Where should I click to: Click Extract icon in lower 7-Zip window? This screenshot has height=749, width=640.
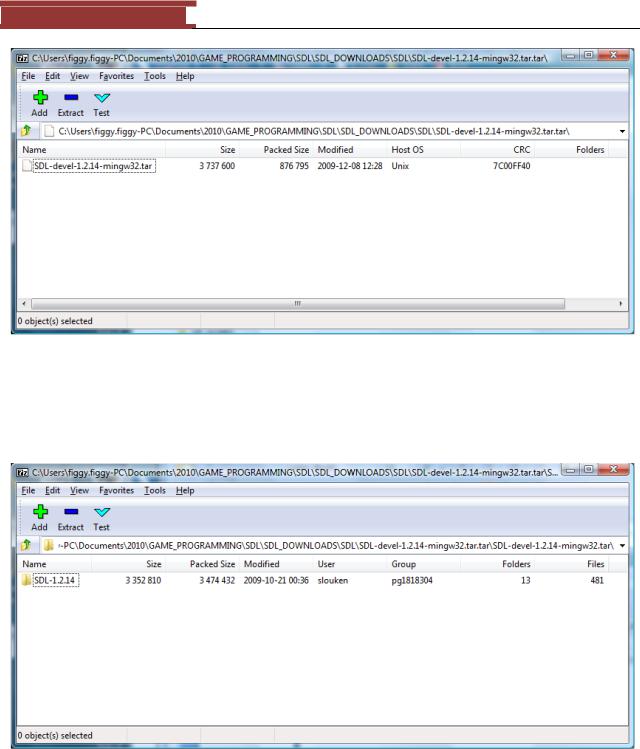coord(71,512)
